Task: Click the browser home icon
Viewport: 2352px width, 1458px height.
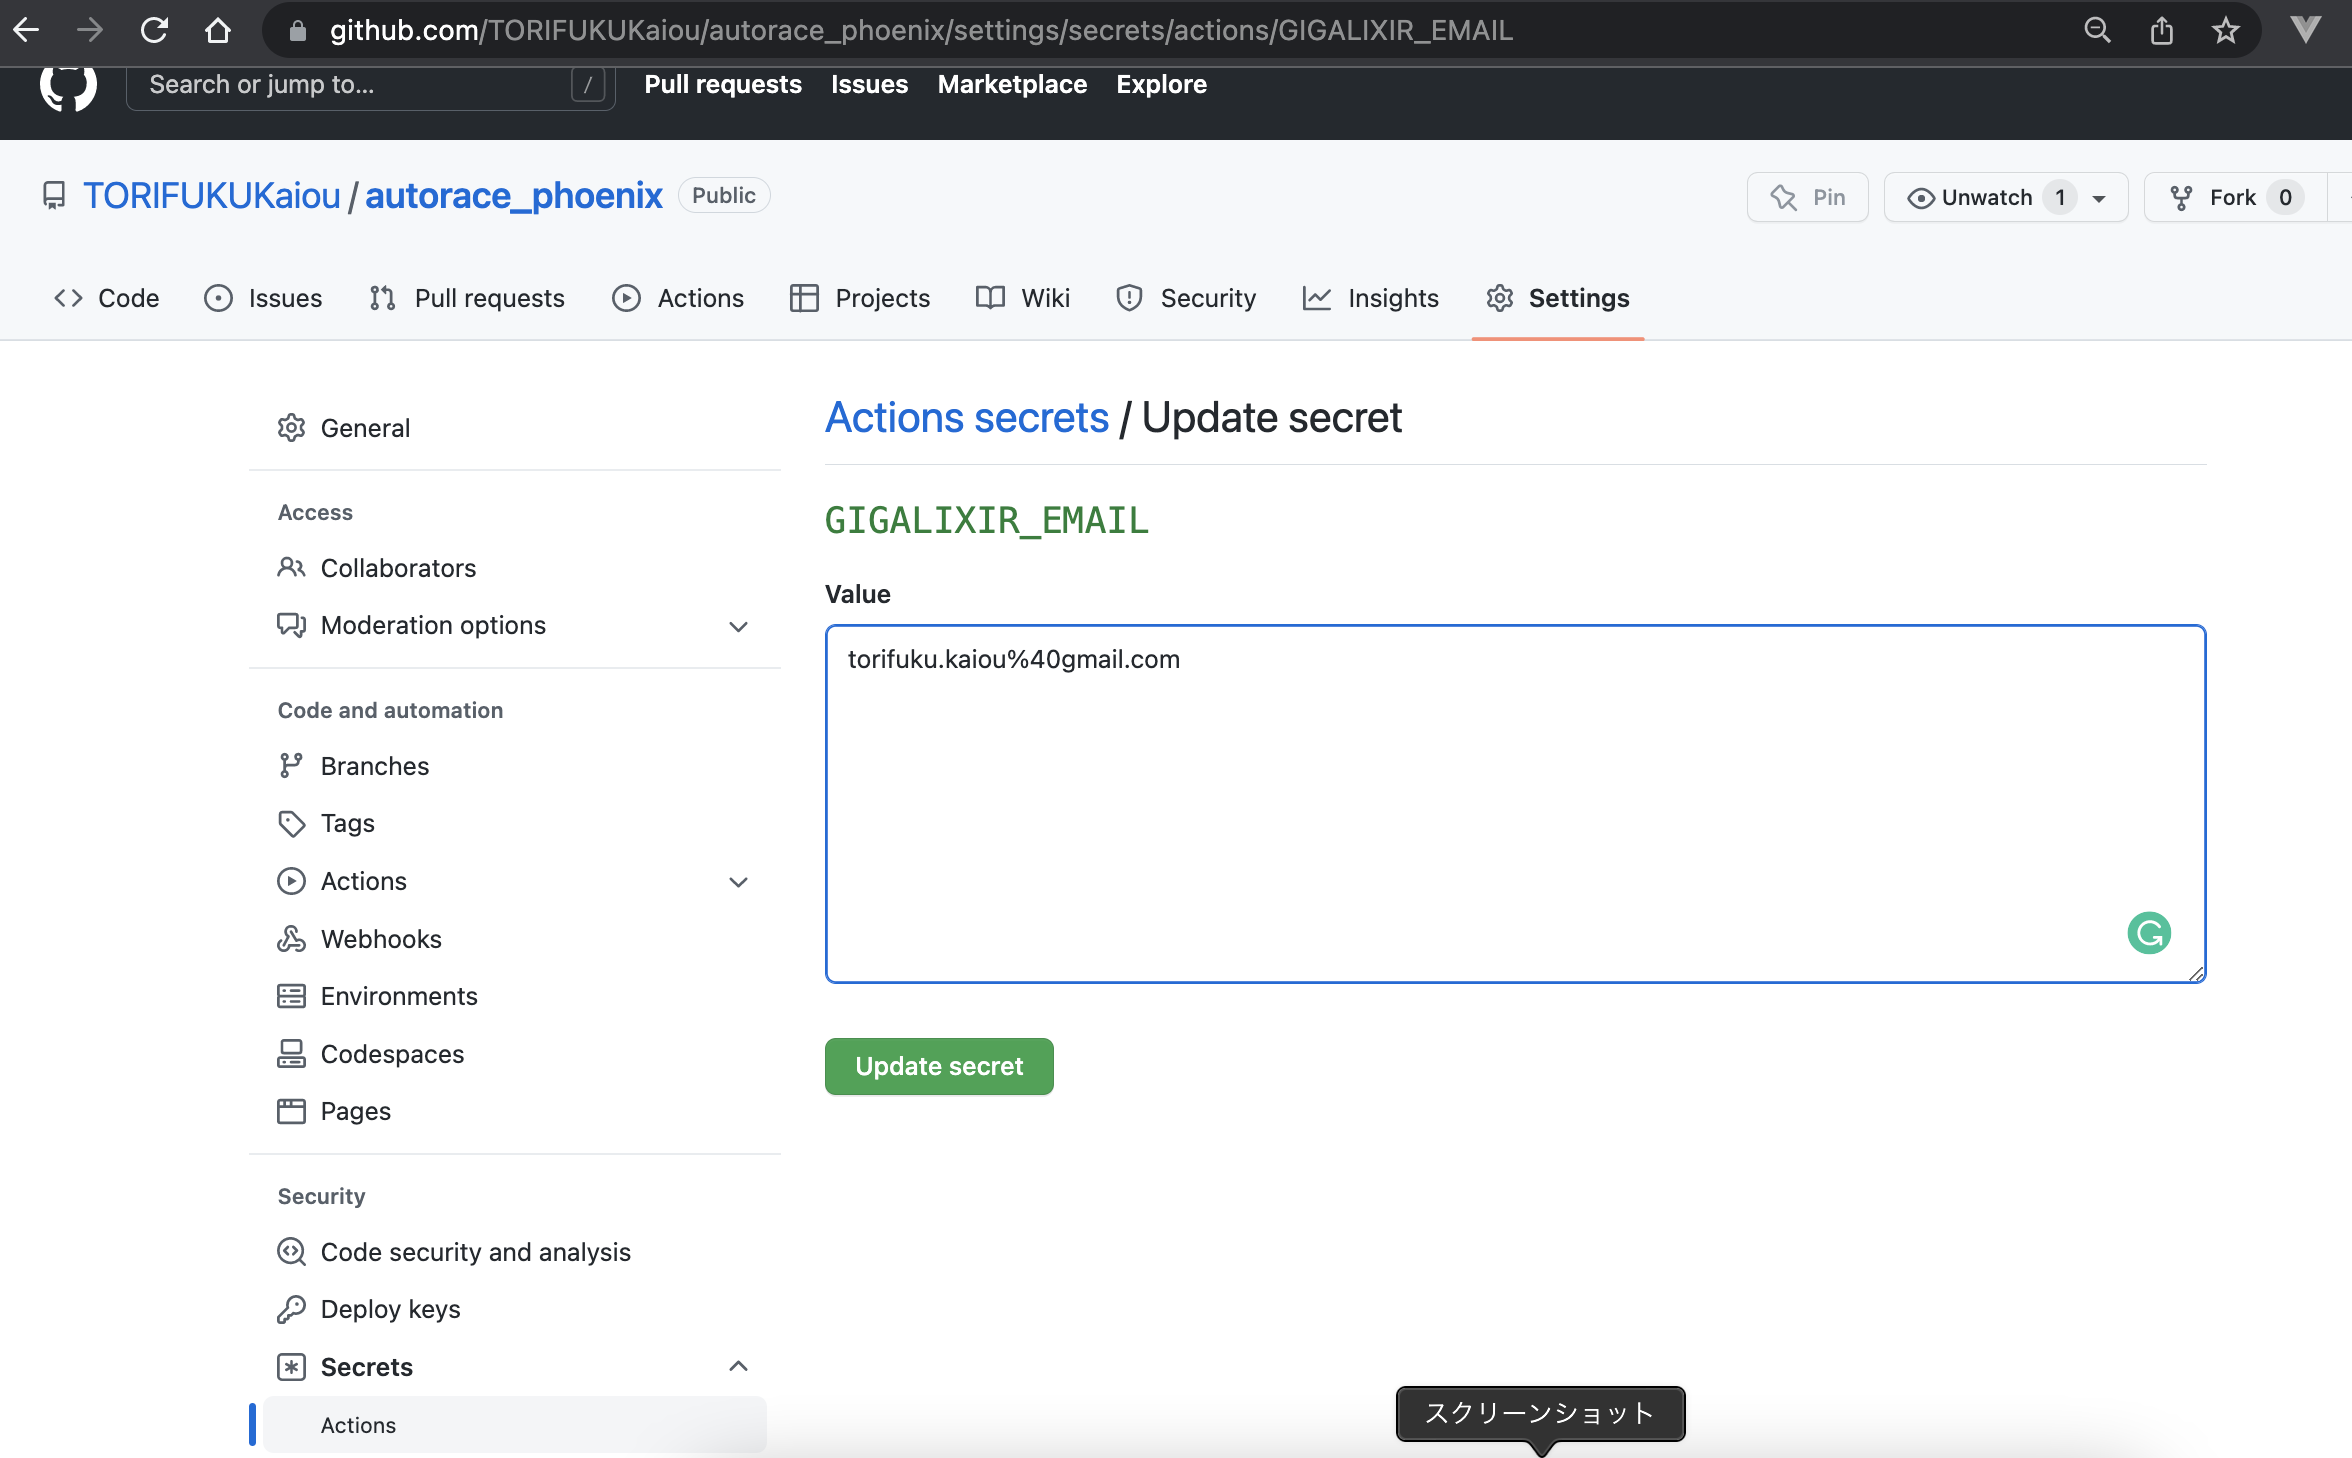Action: pos(217,30)
